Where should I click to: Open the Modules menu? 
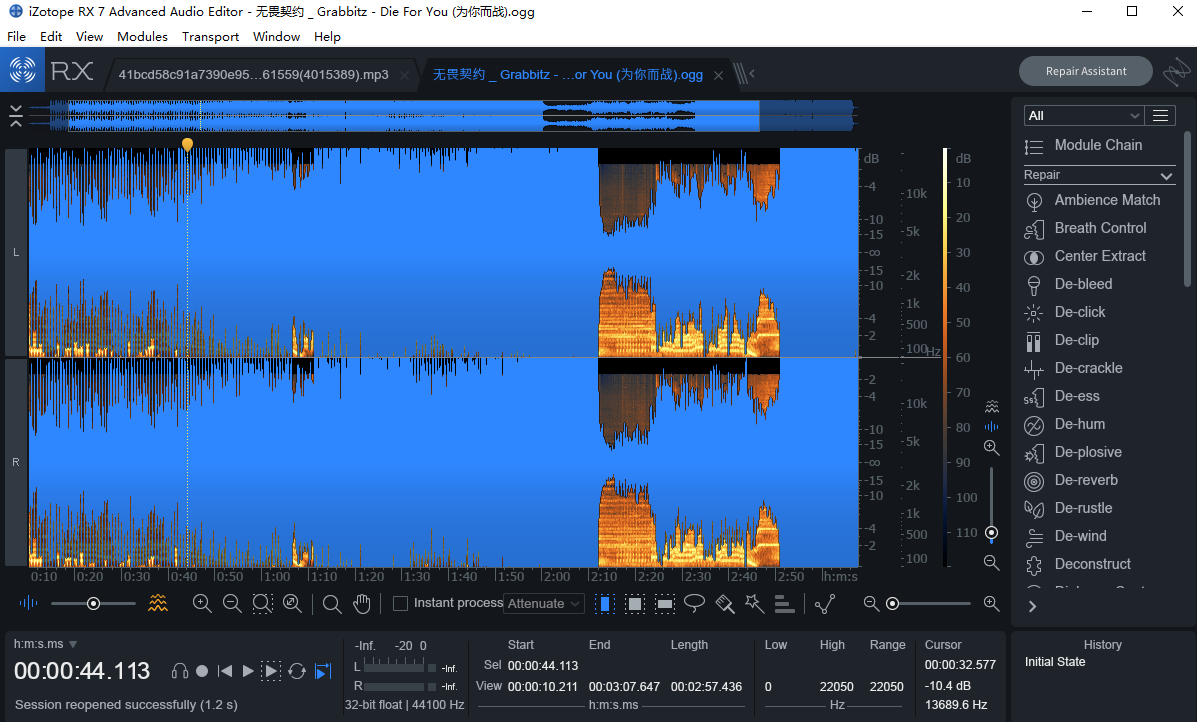[142, 37]
